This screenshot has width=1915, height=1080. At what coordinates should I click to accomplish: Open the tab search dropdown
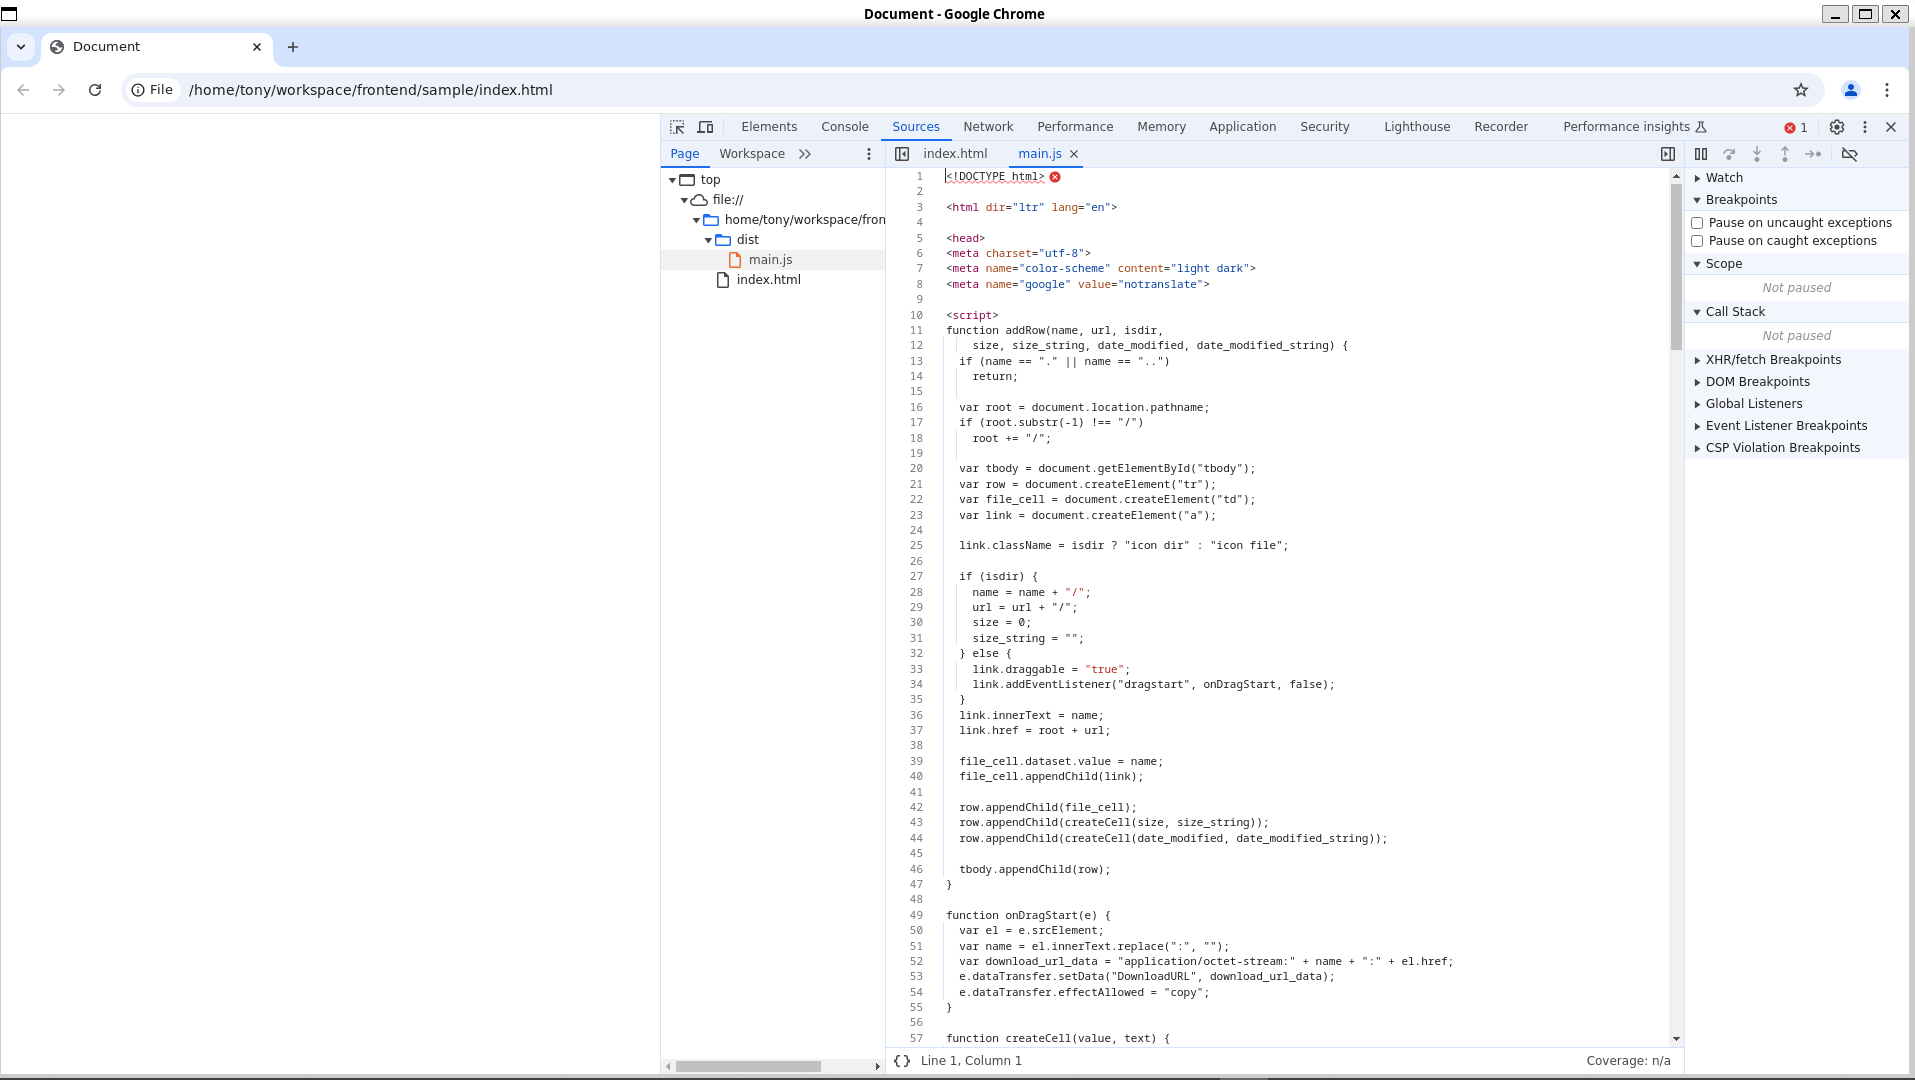coord(21,47)
